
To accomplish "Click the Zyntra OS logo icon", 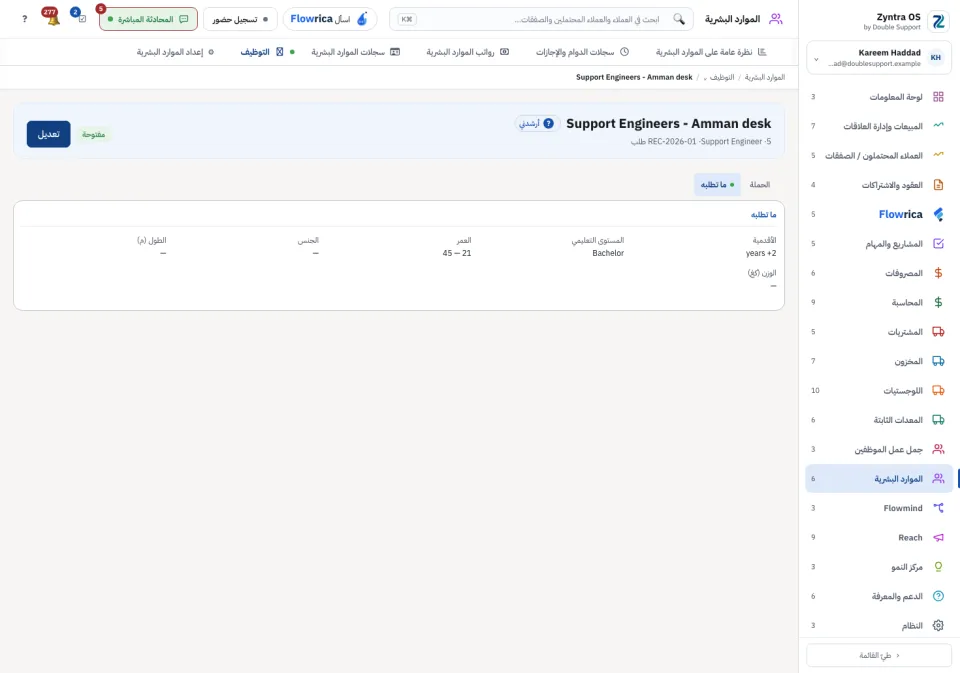I will pos(938,21).
